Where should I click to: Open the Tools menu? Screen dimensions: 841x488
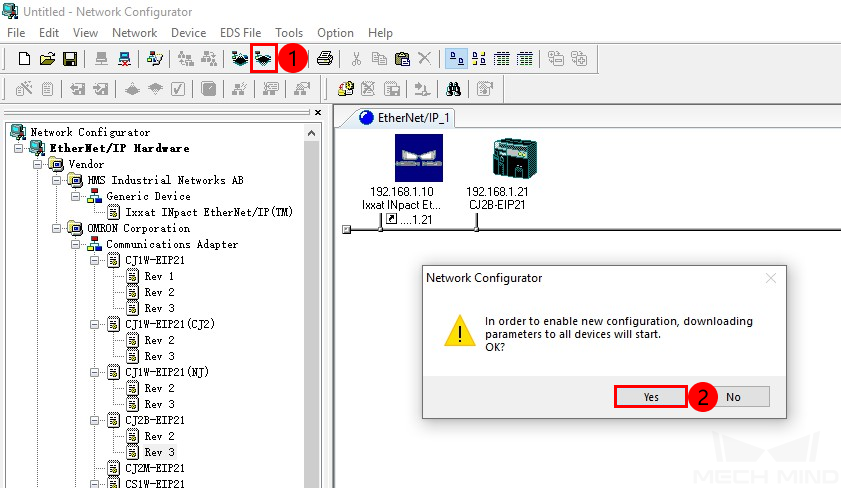(289, 33)
